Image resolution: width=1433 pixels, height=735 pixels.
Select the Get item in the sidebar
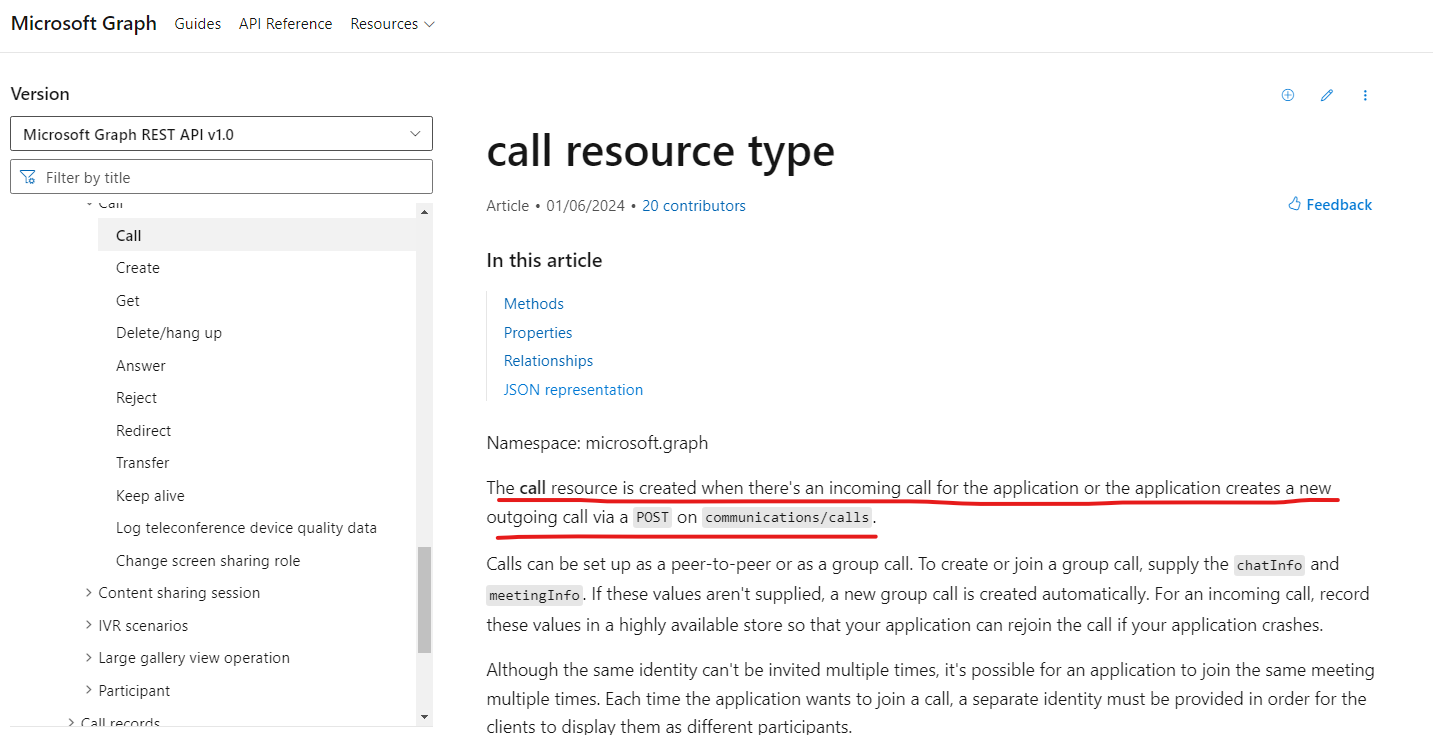[128, 301]
